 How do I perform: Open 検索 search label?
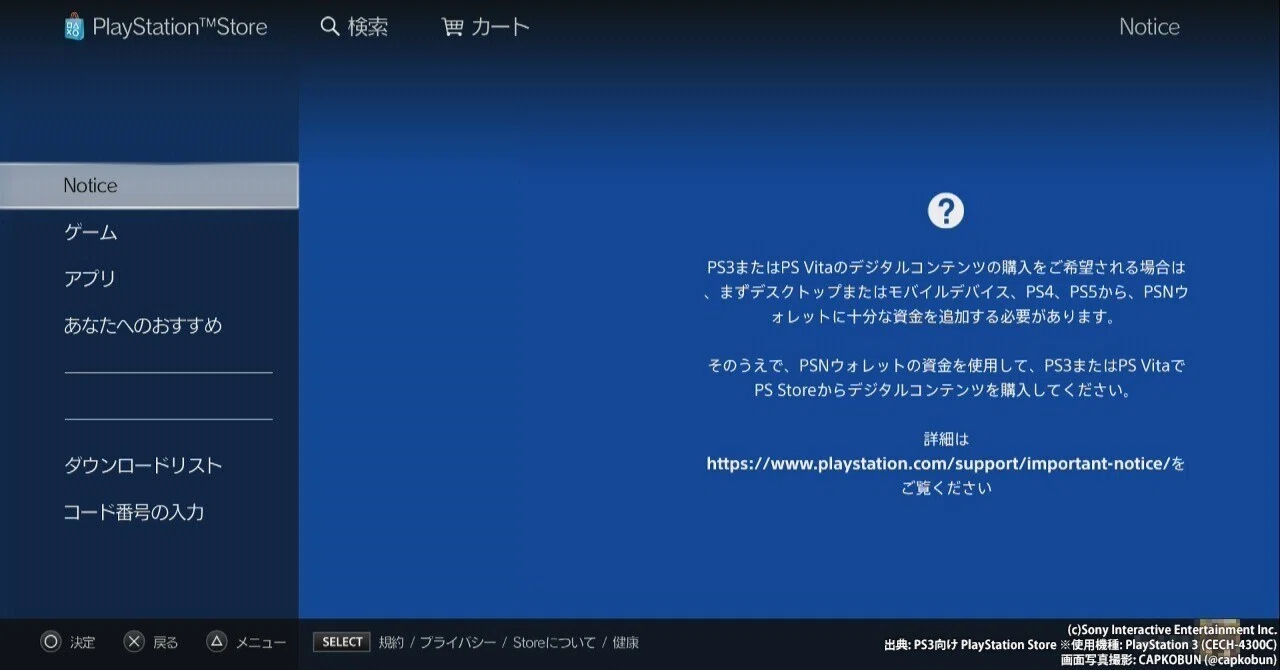(x=368, y=27)
